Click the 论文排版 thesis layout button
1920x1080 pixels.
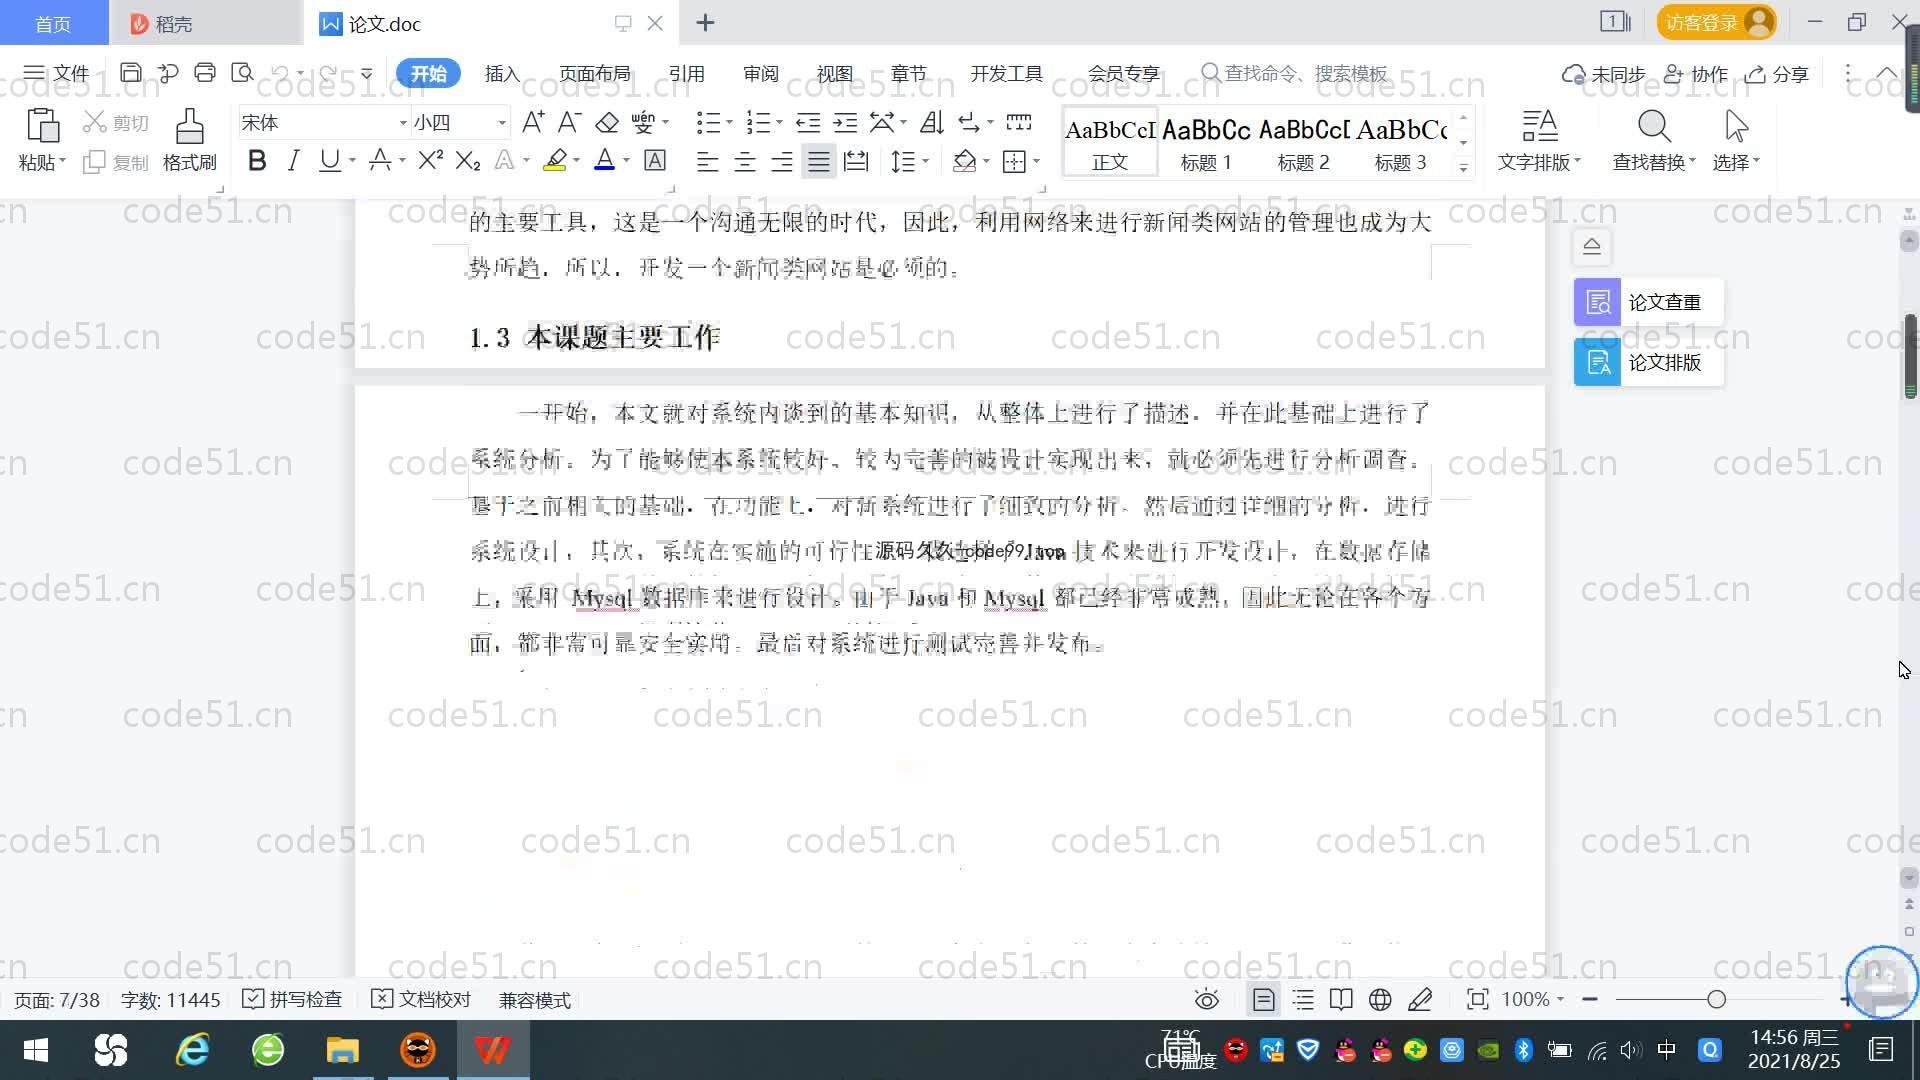pos(1648,362)
